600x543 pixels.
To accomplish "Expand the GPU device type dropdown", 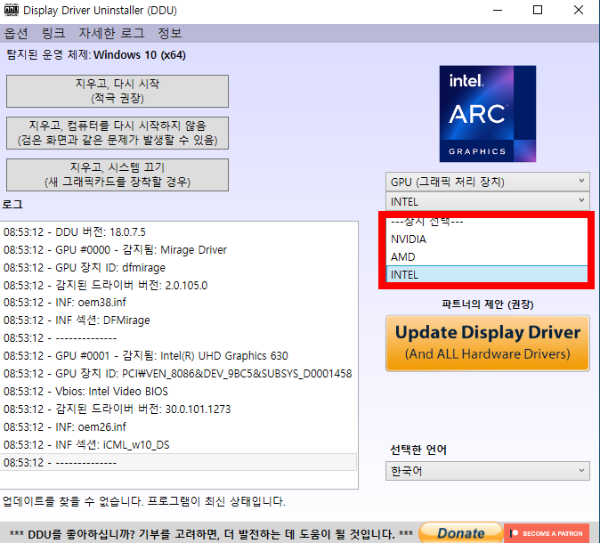I will (x=488, y=182).
